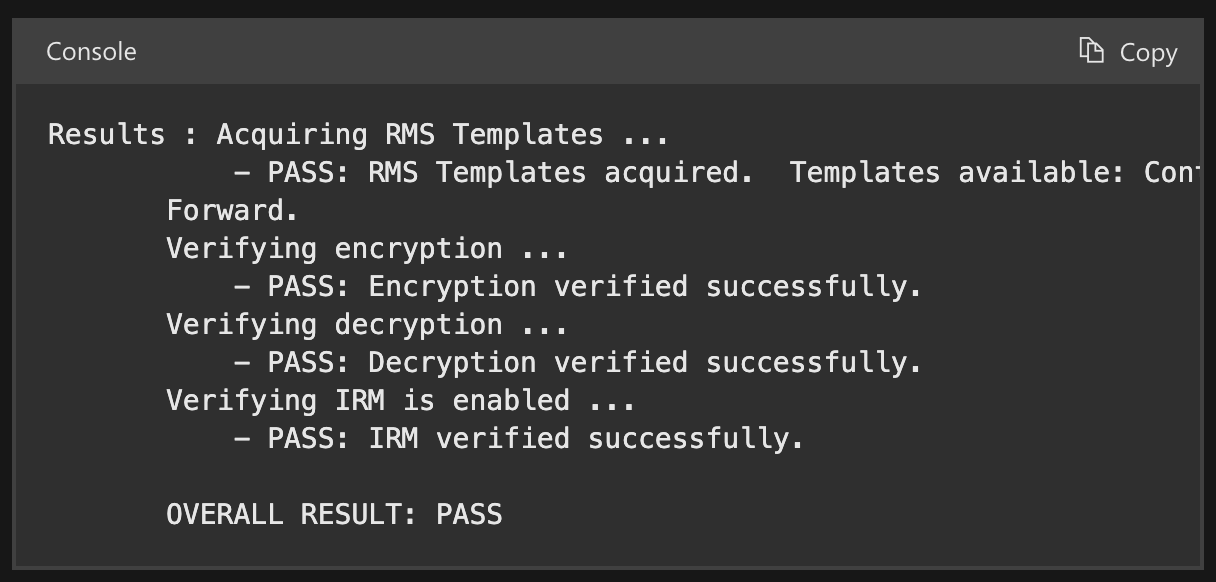This screenshot has width=1216, height=582.
Task: Click the final PASS word after OVERALL RESULT
Action: 469,514
